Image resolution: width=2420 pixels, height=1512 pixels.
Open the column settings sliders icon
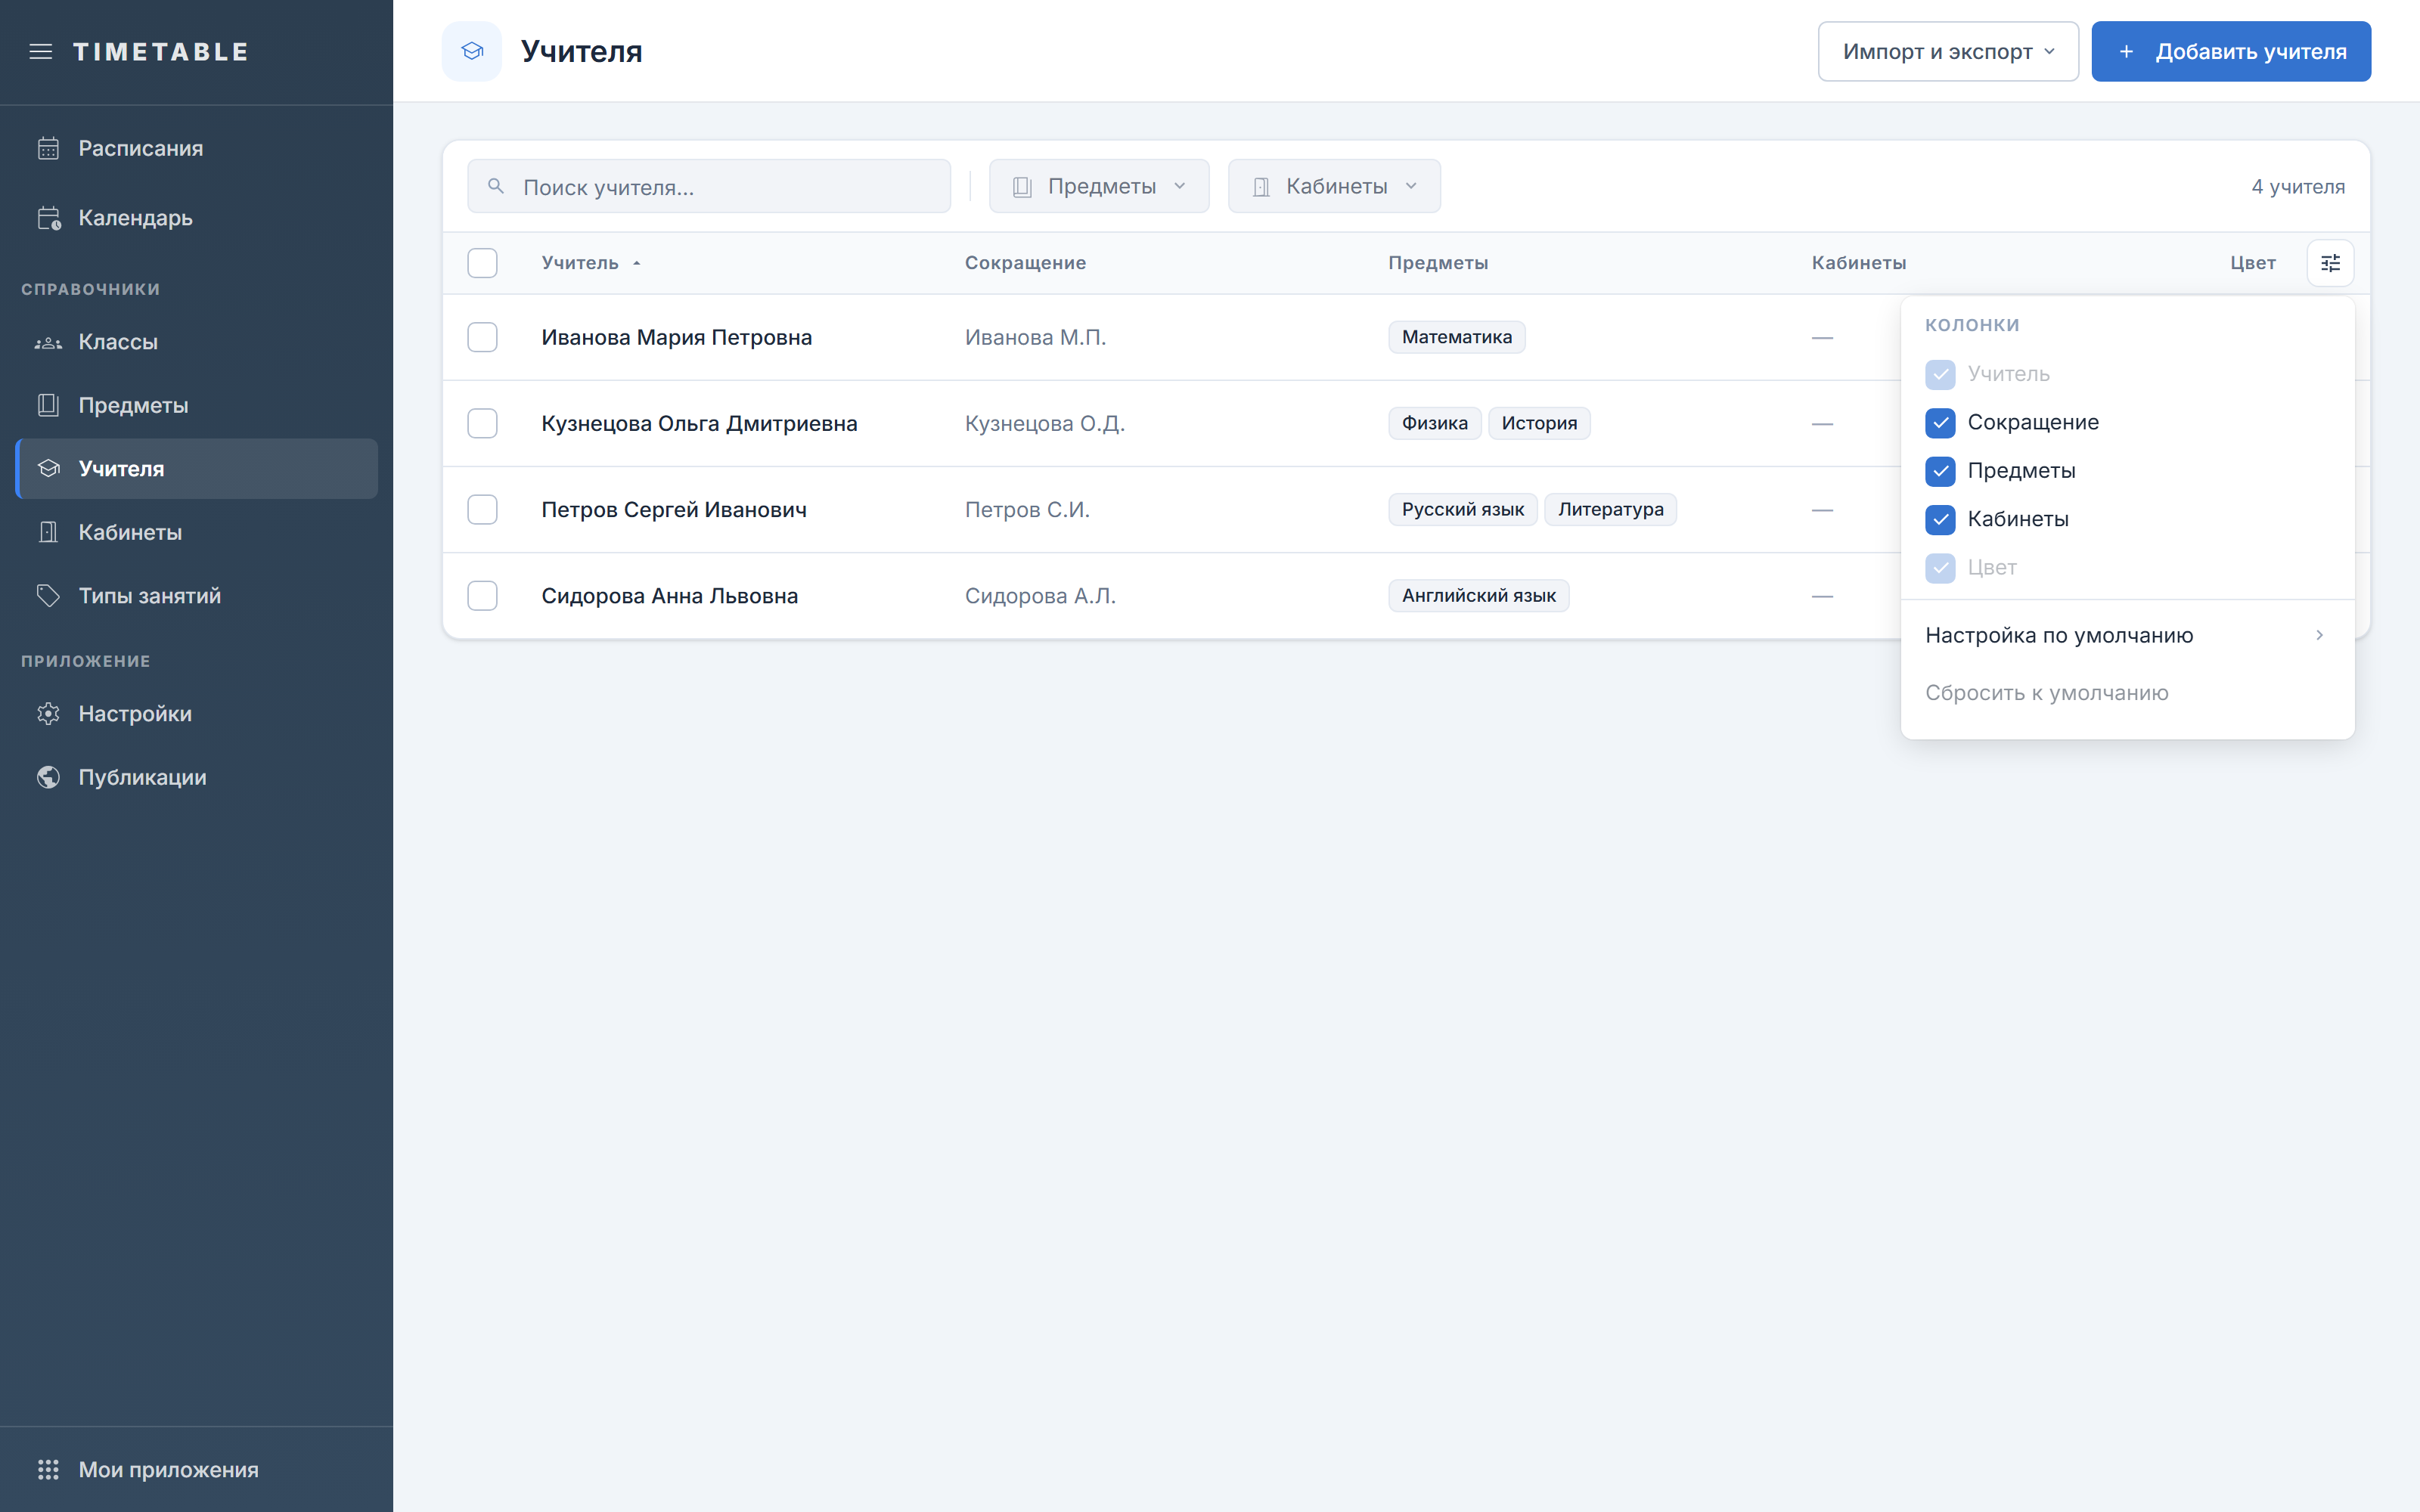(2330, 263)
